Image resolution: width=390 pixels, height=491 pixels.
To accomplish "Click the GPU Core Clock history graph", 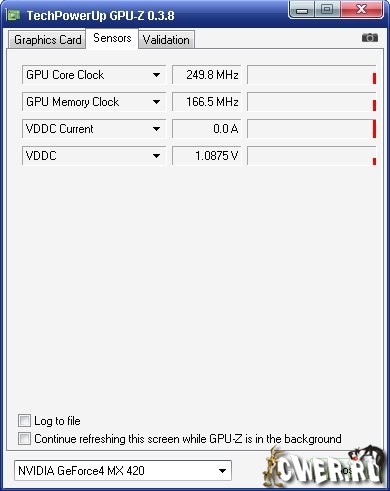I will 312,75.
